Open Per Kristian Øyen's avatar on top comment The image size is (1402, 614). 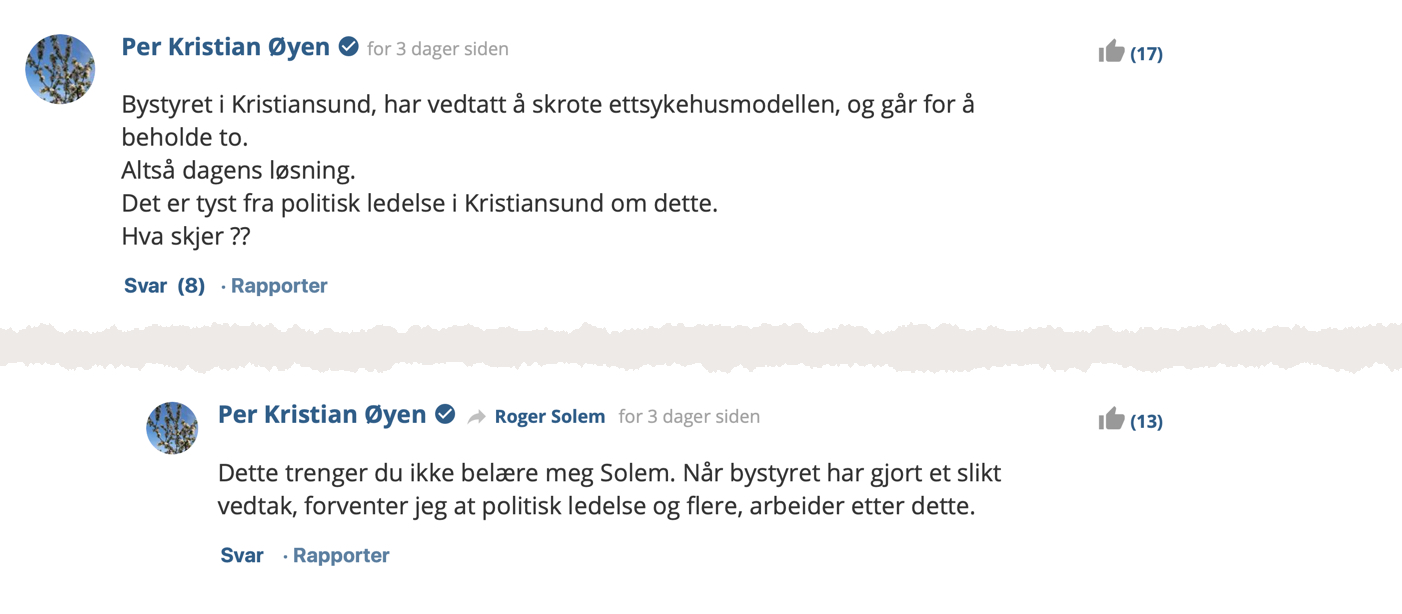click(60, 69)
